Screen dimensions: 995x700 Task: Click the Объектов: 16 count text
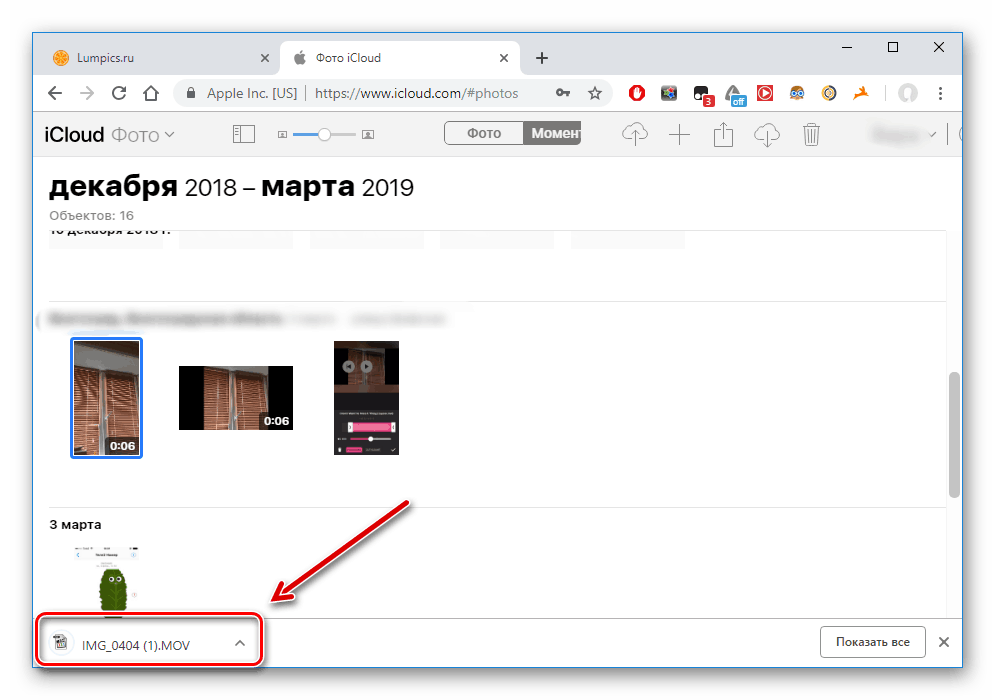(x=91, y=215)
